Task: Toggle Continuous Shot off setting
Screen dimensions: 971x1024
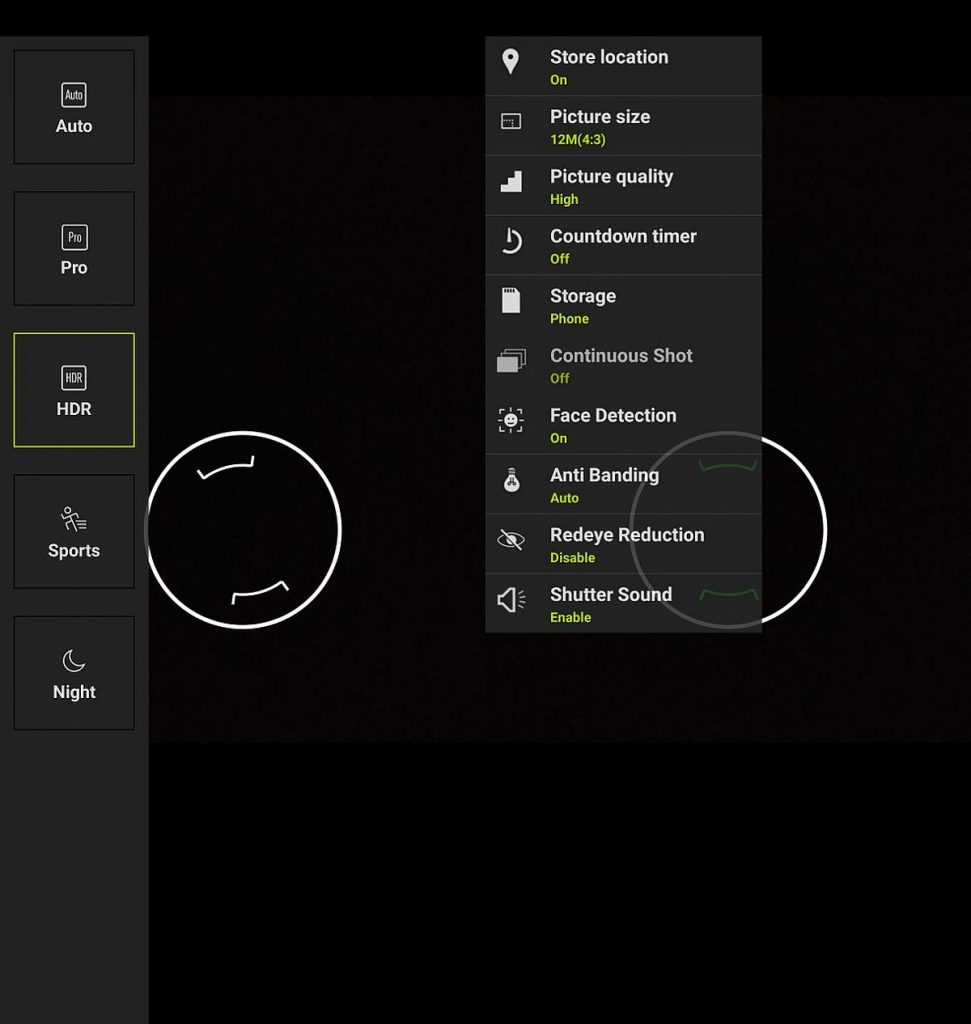Action: click(x=624, y=365)
